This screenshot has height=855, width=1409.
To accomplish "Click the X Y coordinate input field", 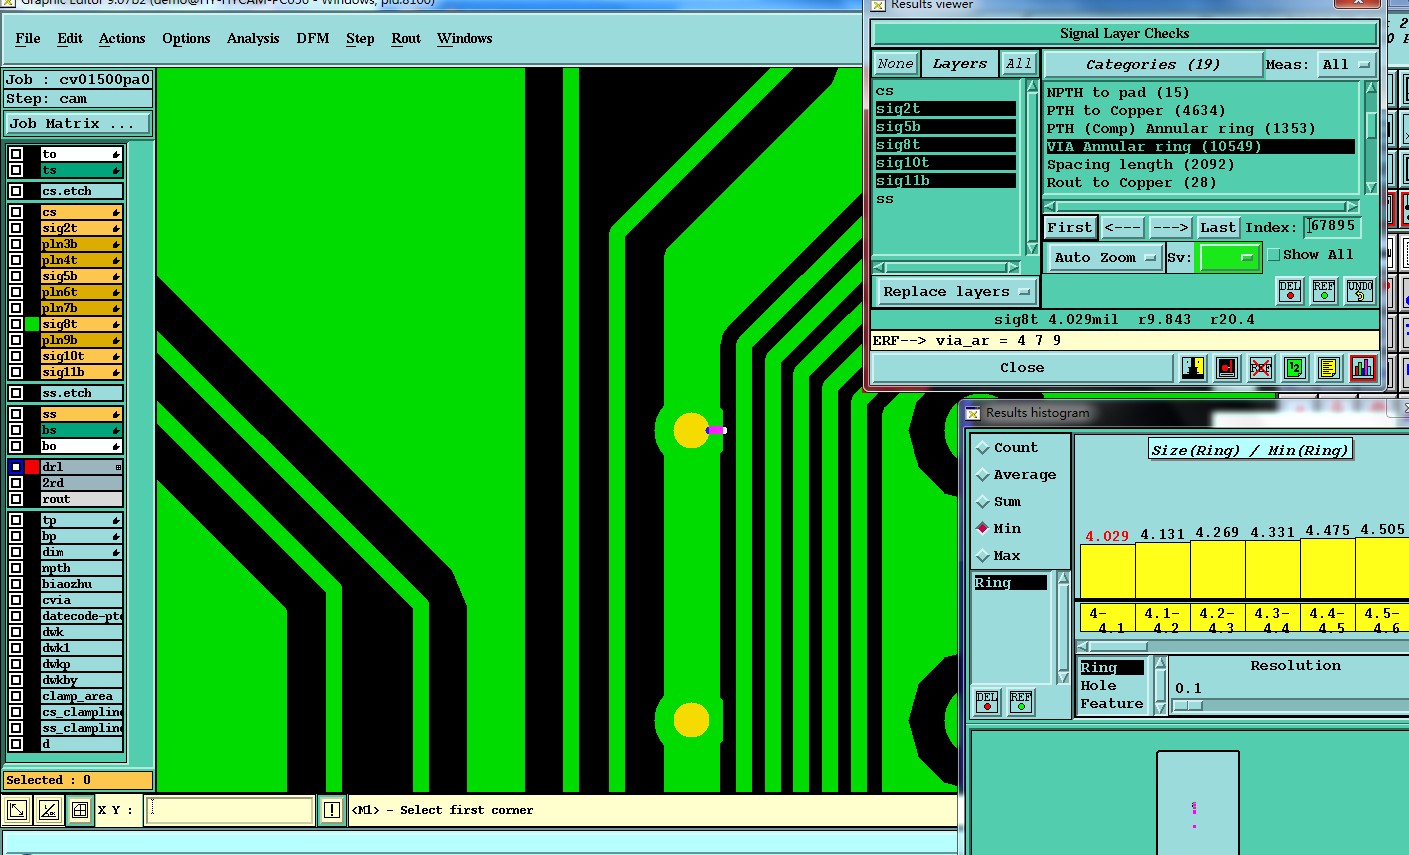I will click(x=230, y=810).
